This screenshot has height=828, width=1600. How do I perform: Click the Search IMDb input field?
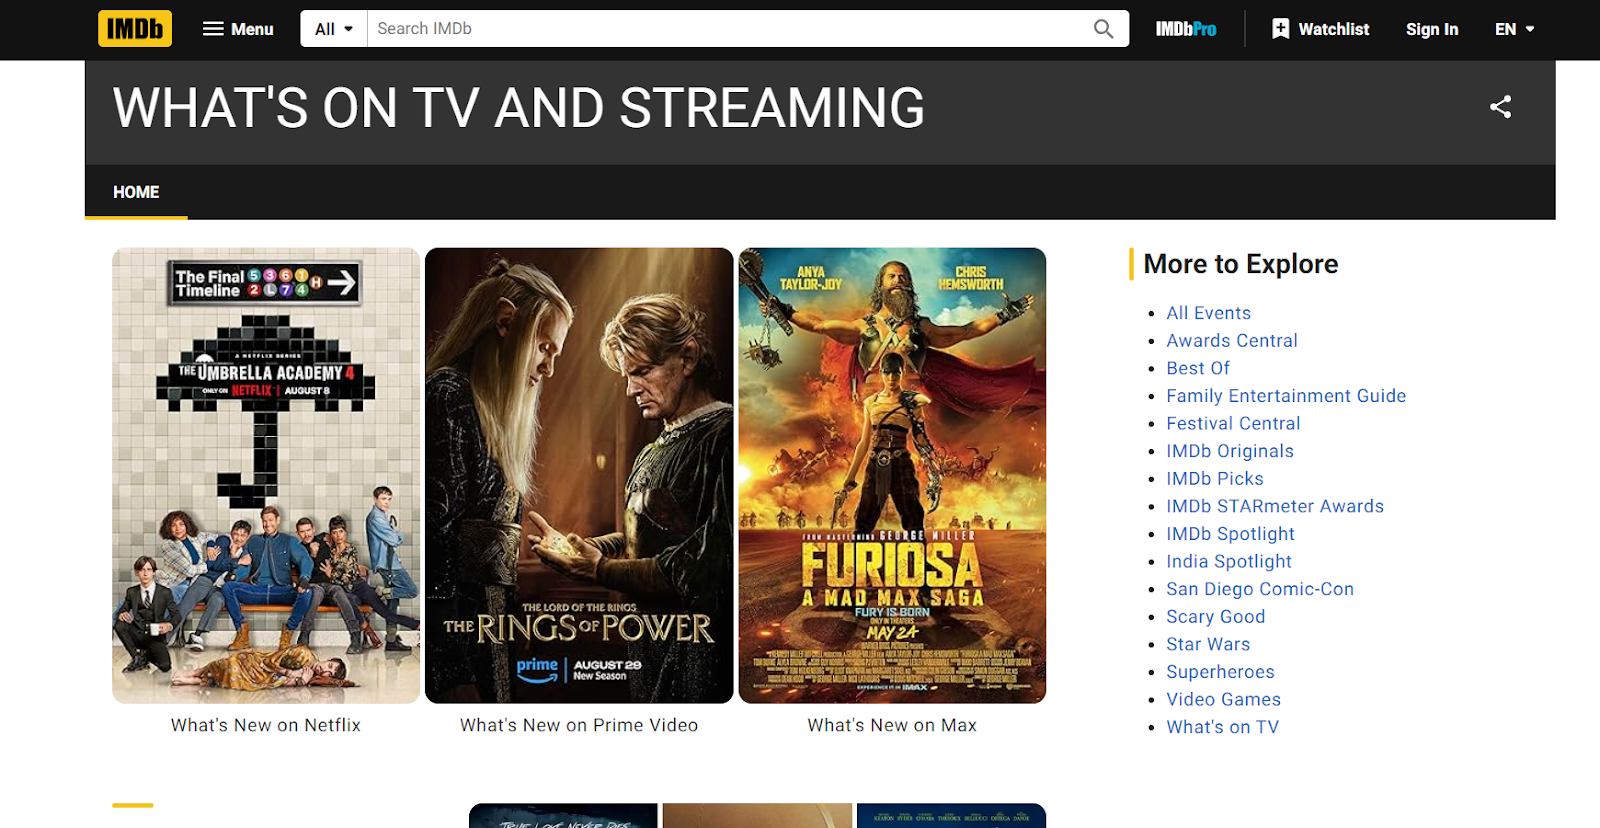pyautogui.click(x=728, y=29)
